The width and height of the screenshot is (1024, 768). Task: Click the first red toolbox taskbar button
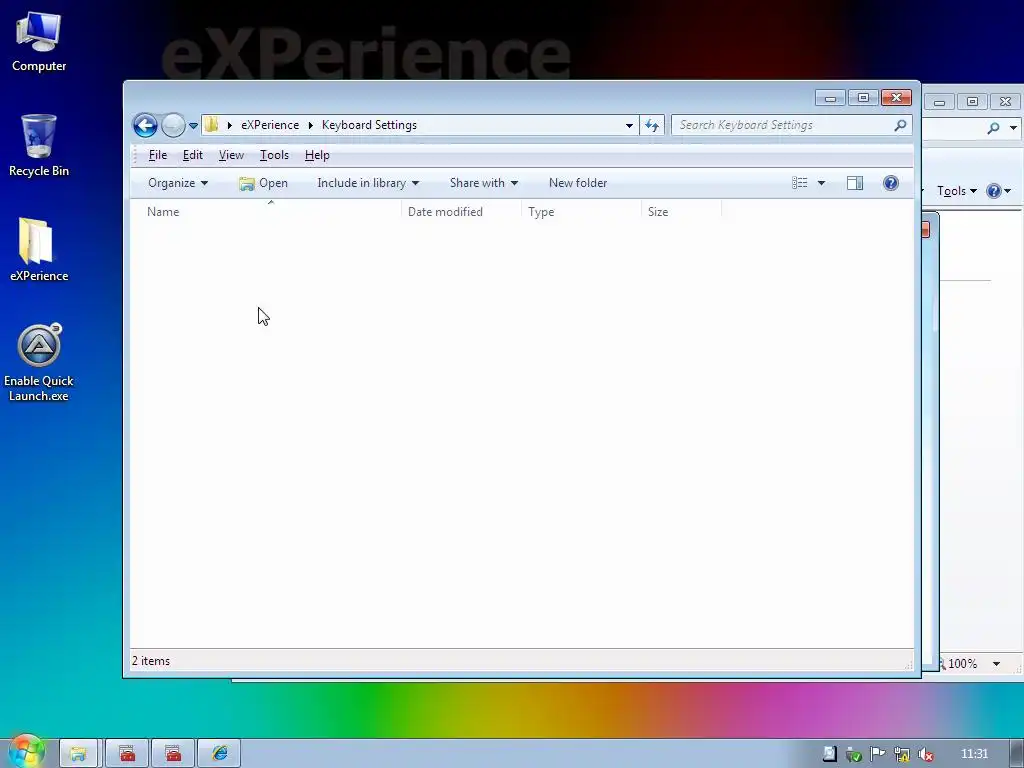pyautogui.click(x=127, y=754)
